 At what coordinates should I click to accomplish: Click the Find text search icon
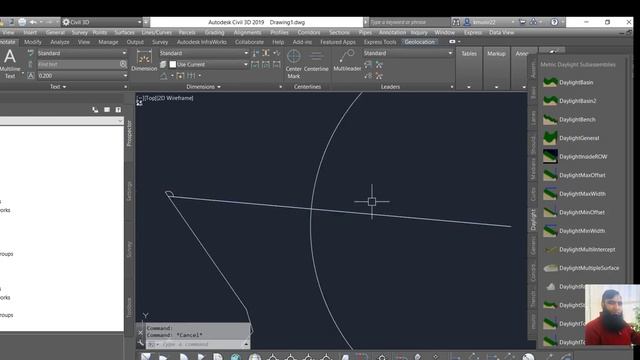click(123, 64)
